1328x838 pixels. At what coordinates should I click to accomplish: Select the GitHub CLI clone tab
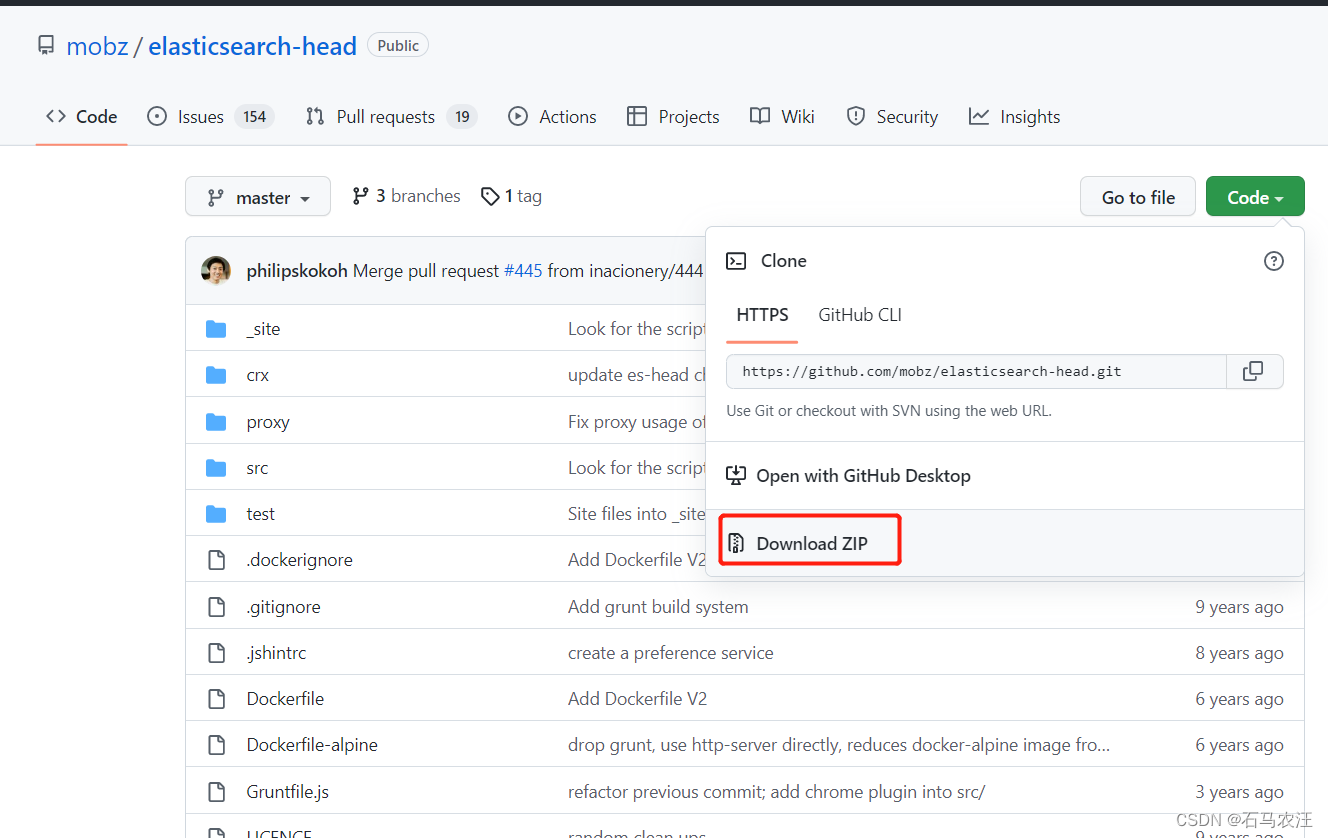point(860,315)
